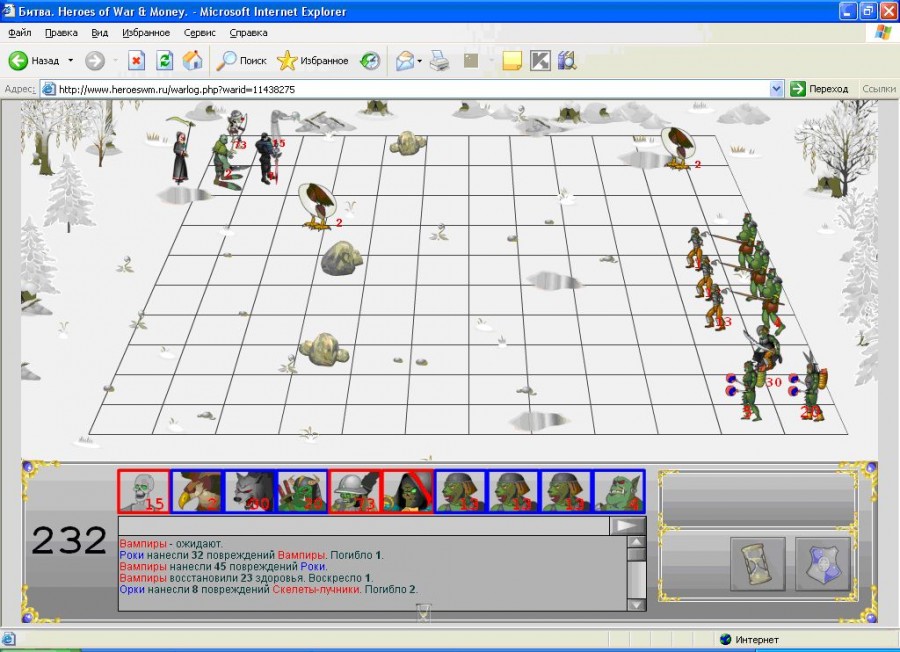Screen dimensions: 900x652
Task: Click the page icon beside the address URL
Action: click(x=49, y=89)
